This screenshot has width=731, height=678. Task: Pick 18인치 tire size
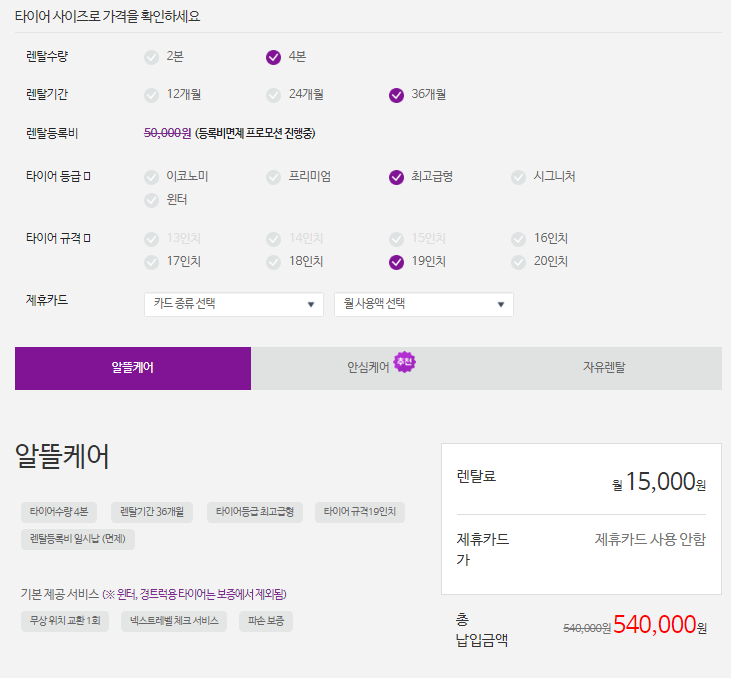(295, 262)
